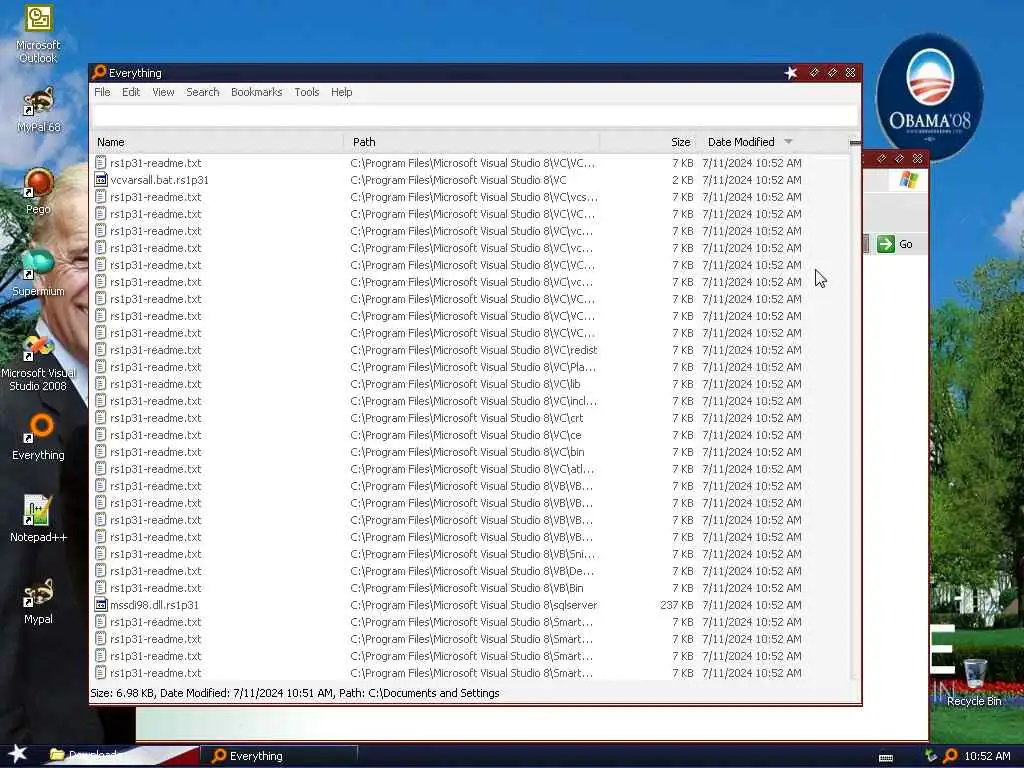Open the Bookmarks menu

pyautogui.click(x=257, y=92)
